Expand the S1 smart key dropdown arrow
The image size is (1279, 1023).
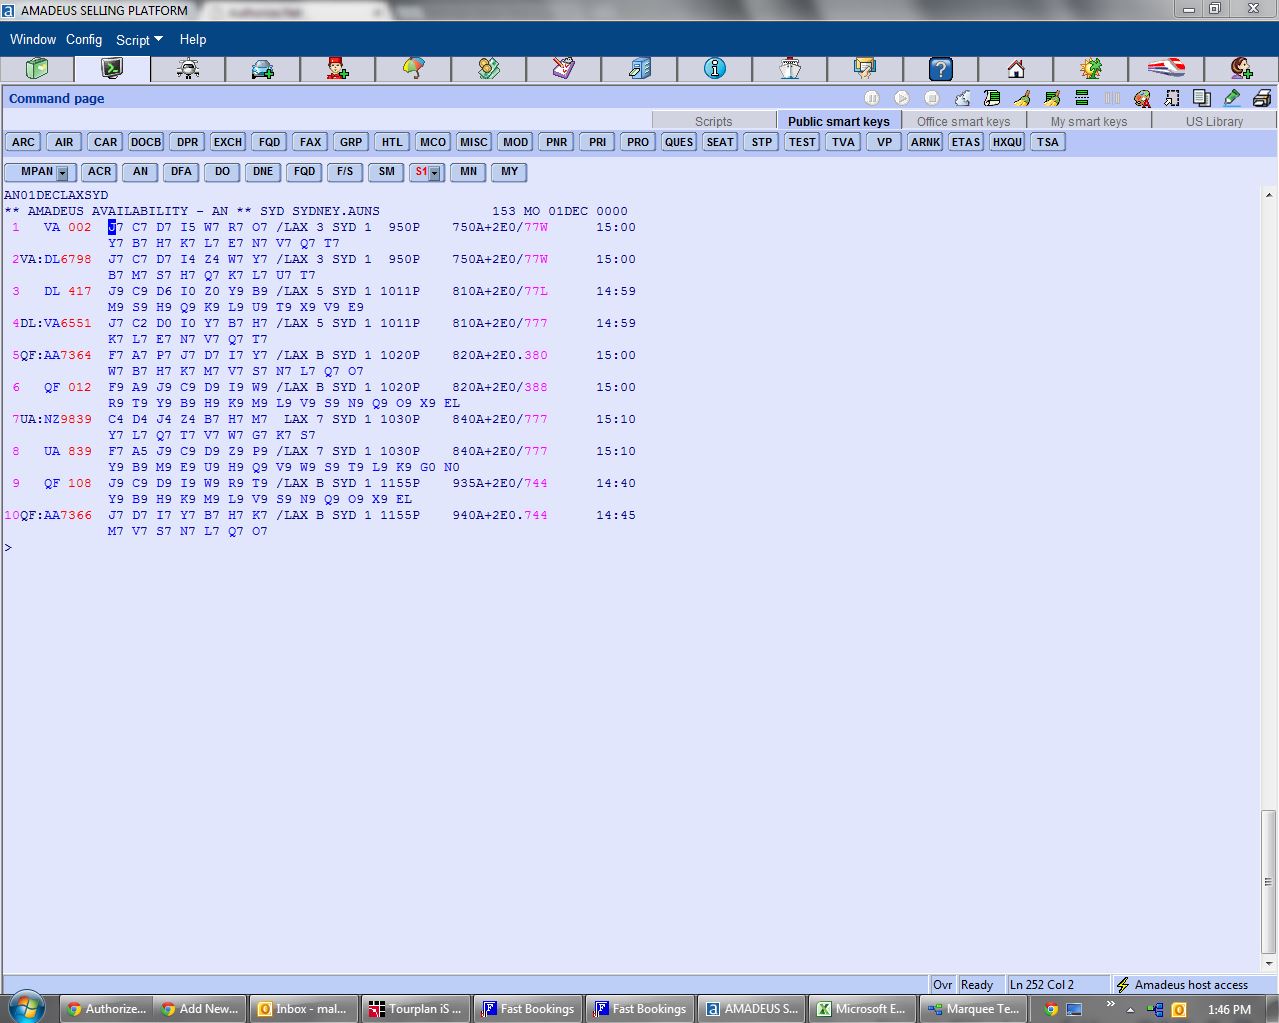click(x=434, y=173)
